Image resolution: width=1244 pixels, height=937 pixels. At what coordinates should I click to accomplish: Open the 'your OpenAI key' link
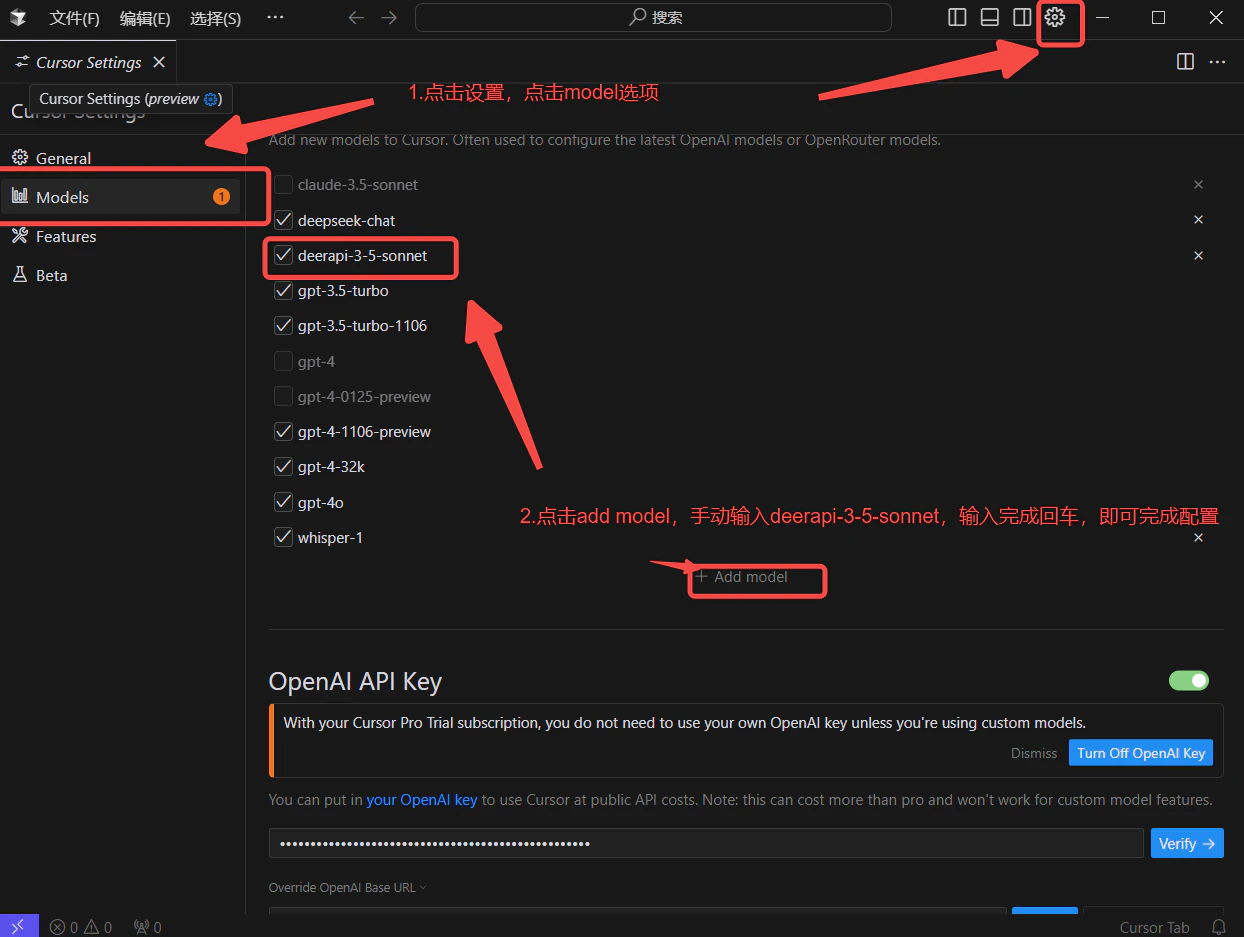[x=422, y=800]
